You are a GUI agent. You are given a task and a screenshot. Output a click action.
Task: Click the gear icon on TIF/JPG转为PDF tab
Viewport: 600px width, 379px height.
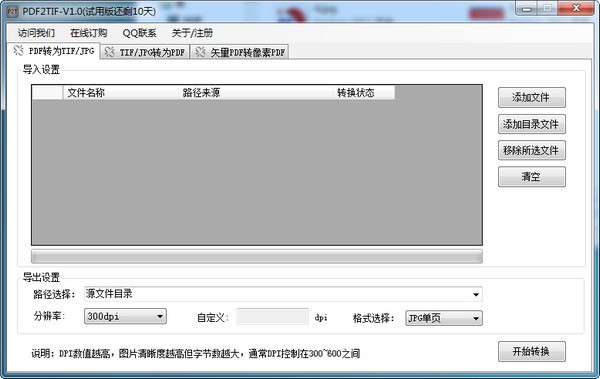[x=109, y=52]
